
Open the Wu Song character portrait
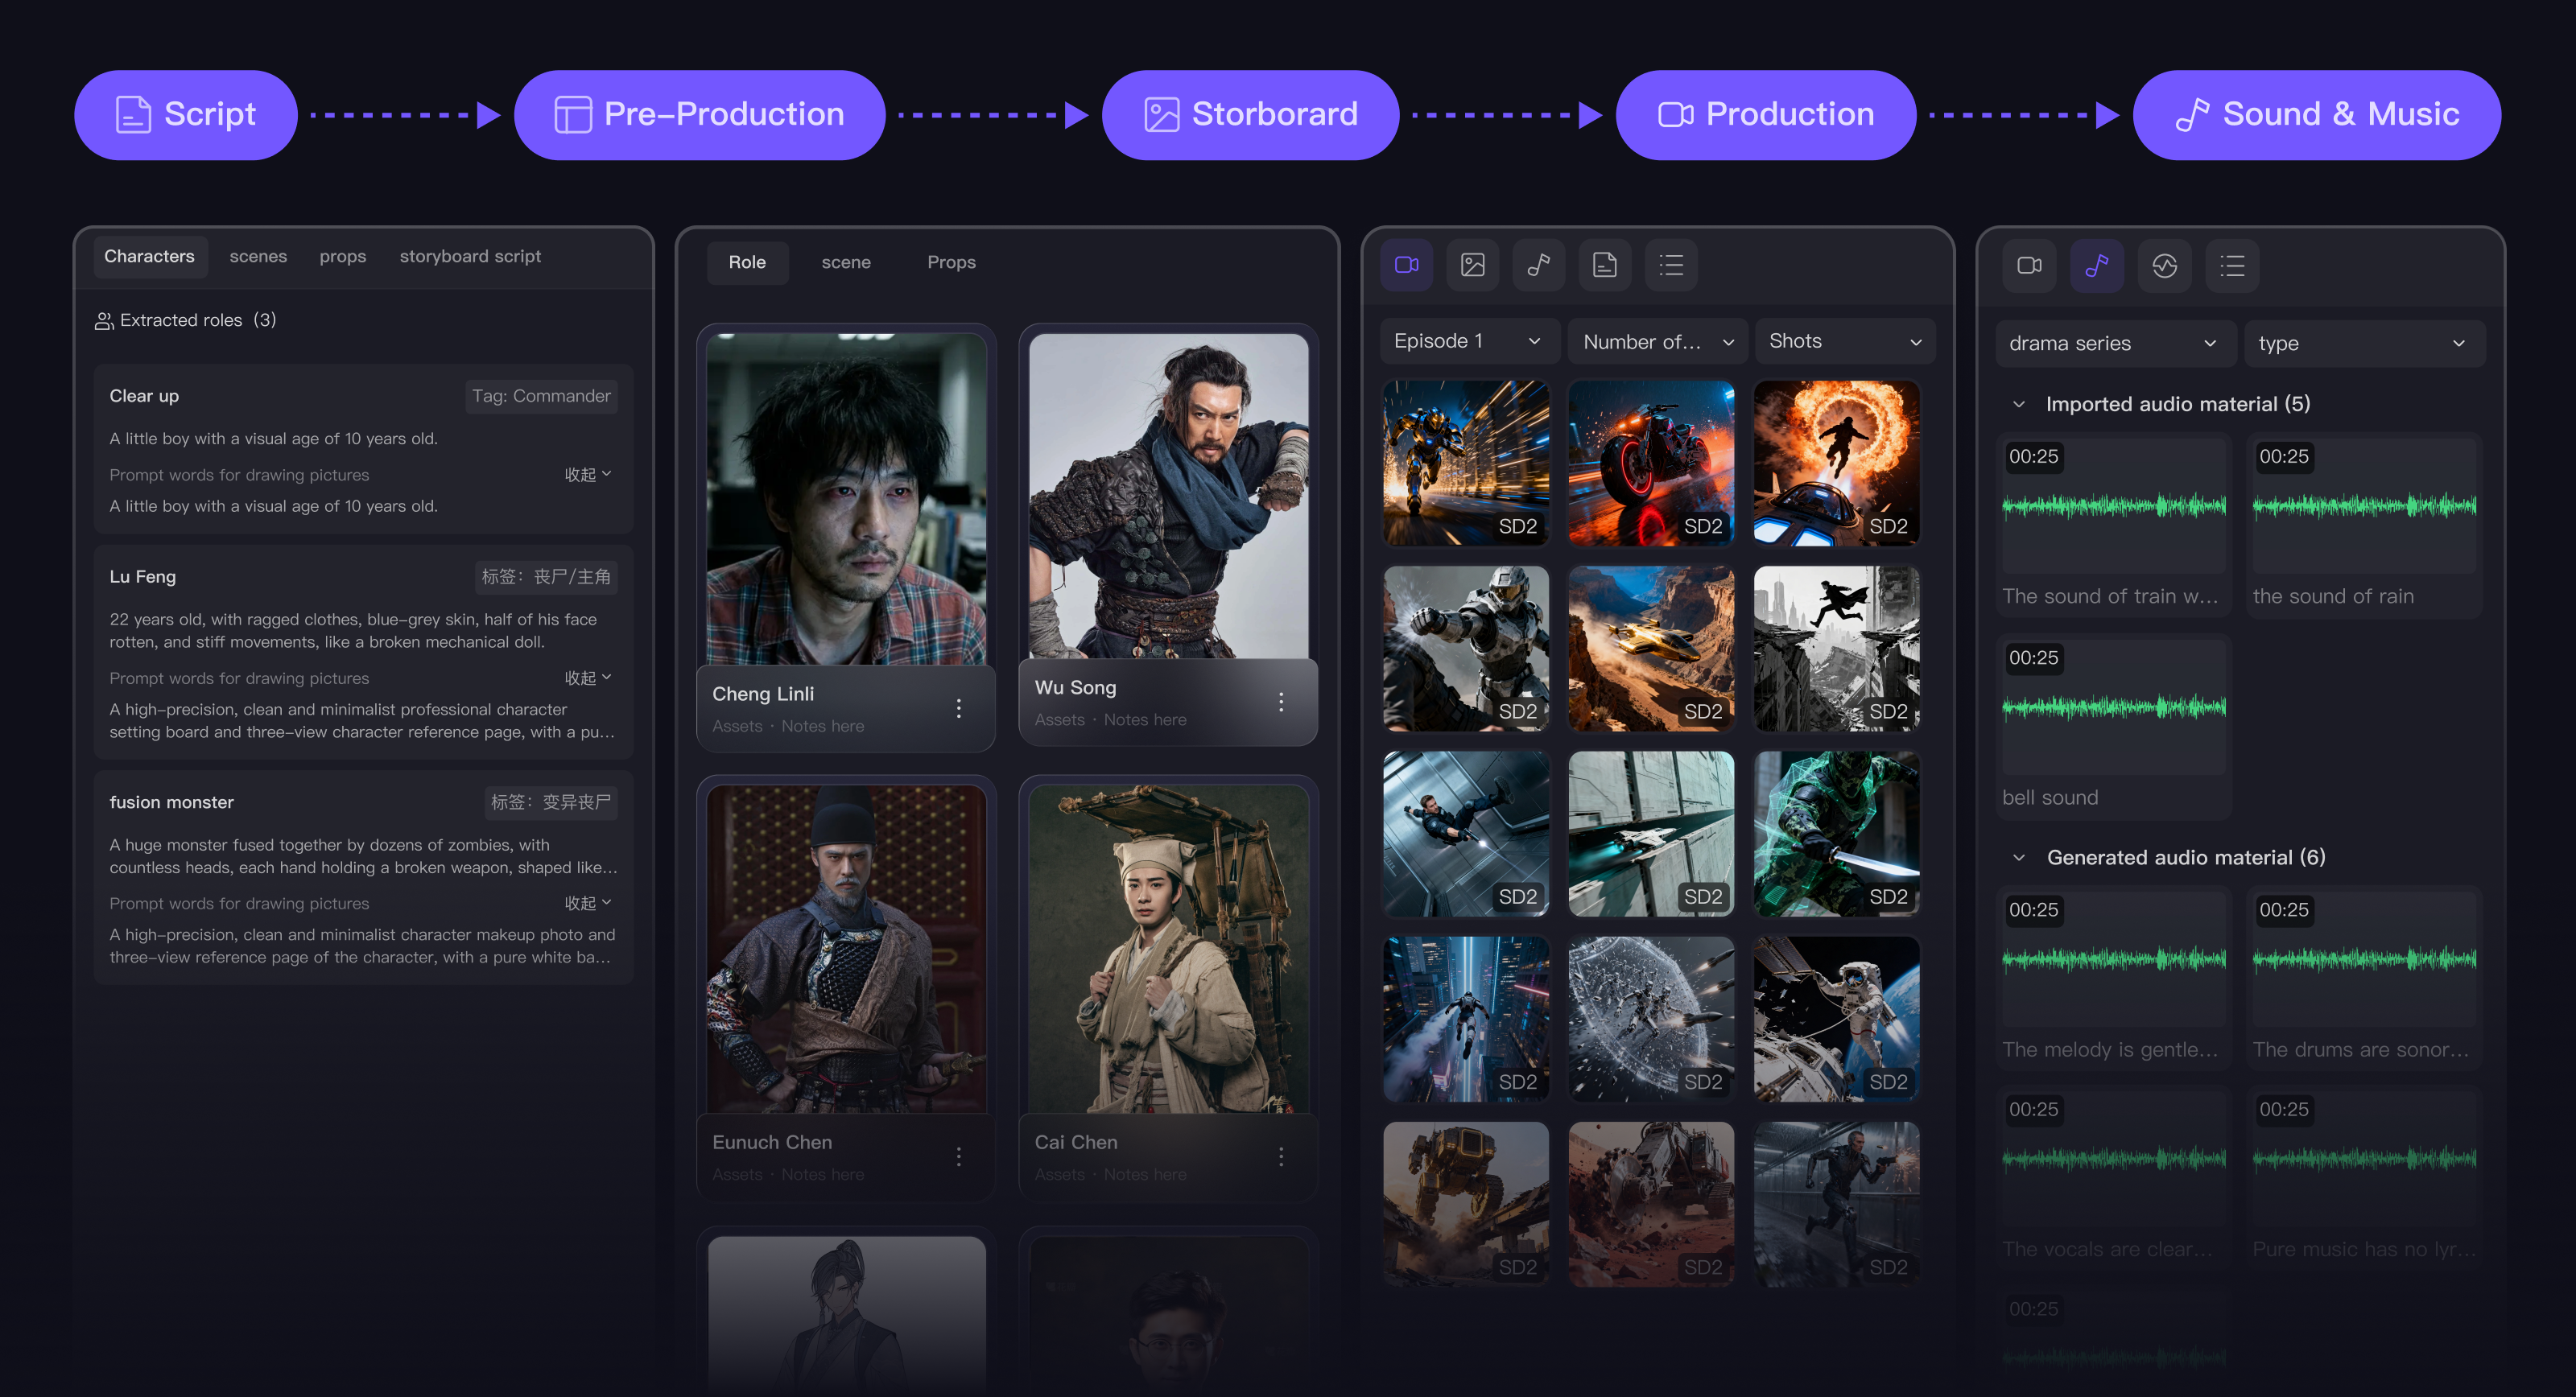1168,496
